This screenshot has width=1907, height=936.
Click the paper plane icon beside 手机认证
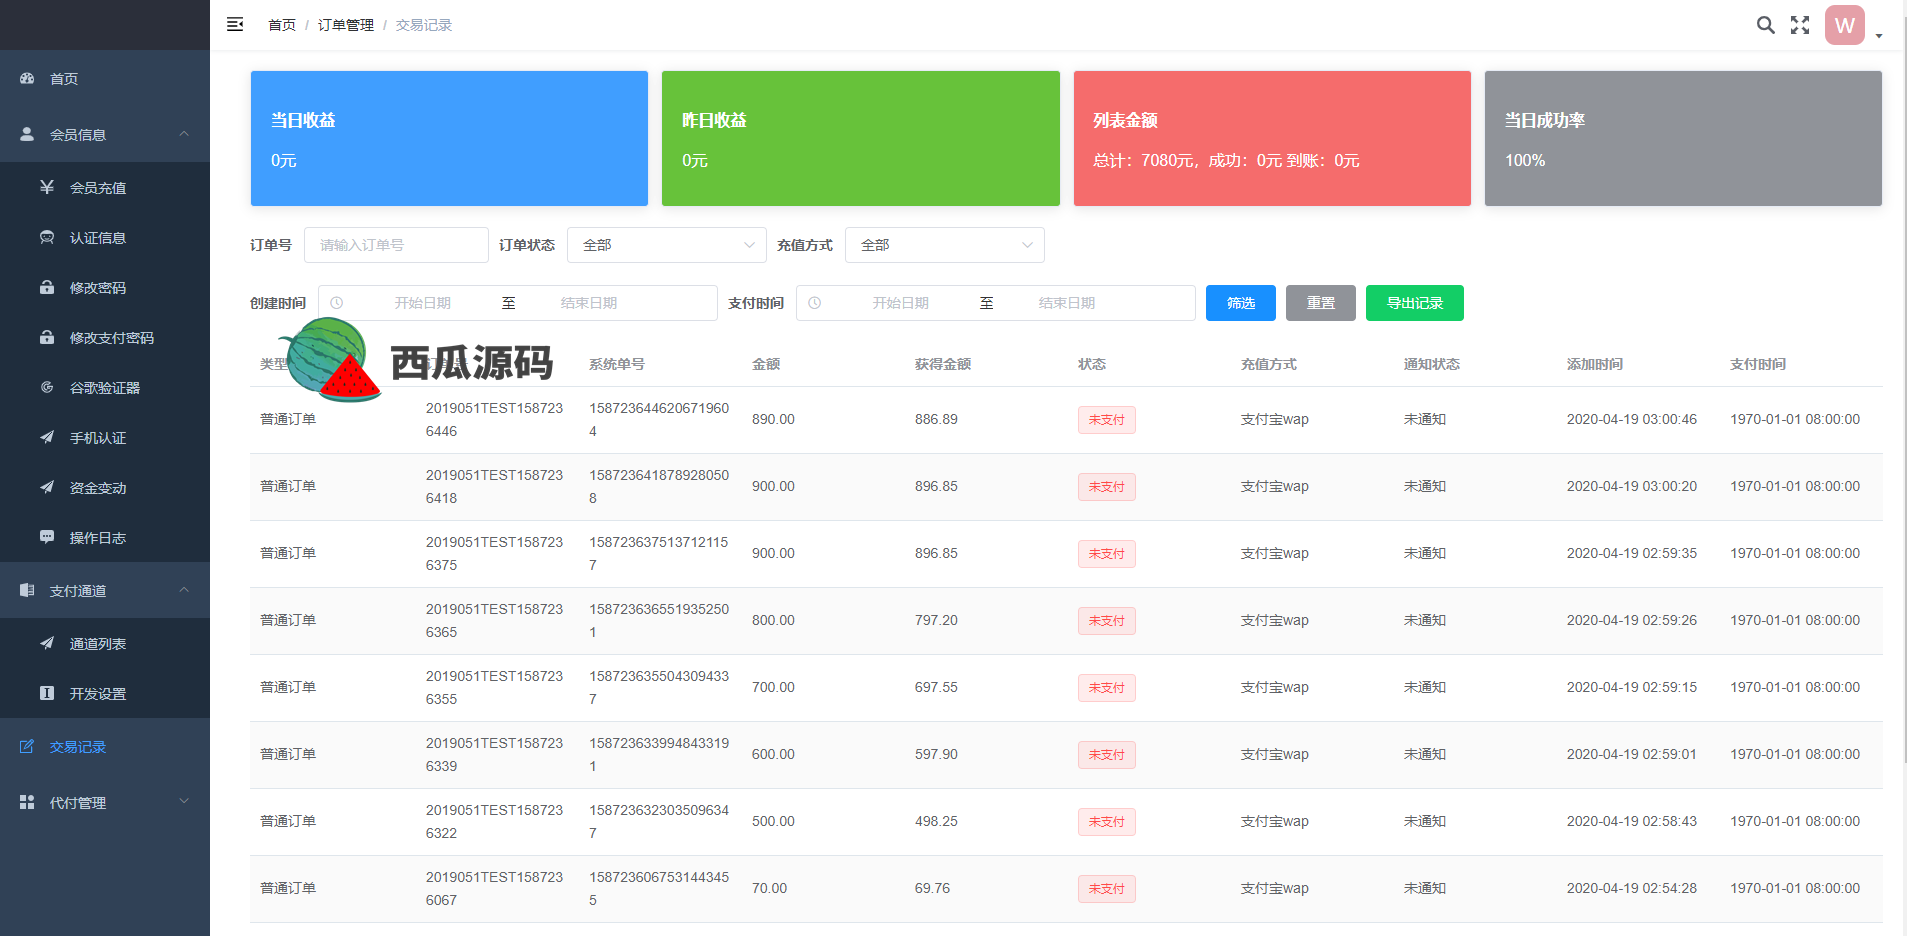(47, 437)
